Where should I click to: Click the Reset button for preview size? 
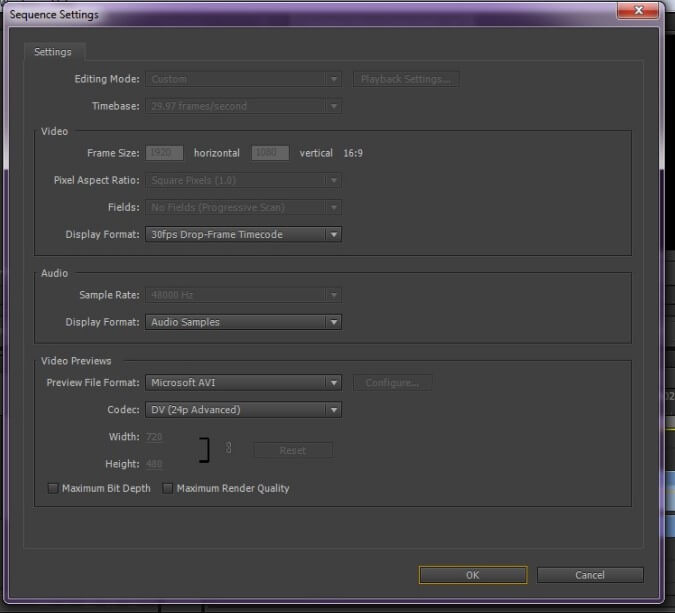(293, 450)
